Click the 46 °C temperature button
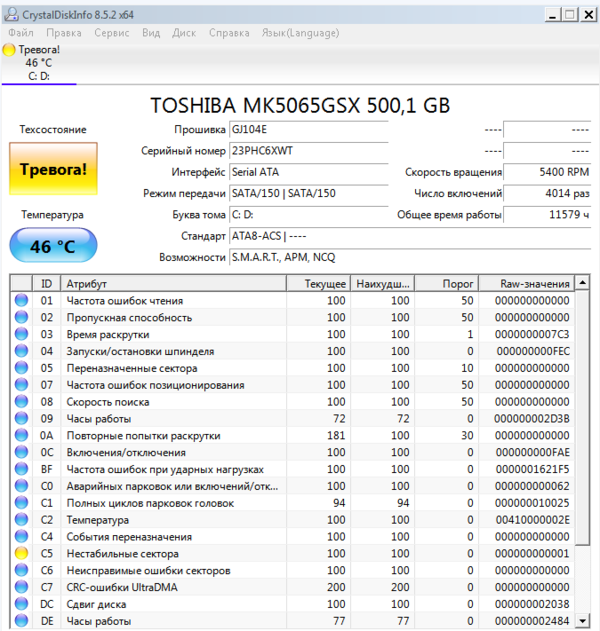 point(53,245)
